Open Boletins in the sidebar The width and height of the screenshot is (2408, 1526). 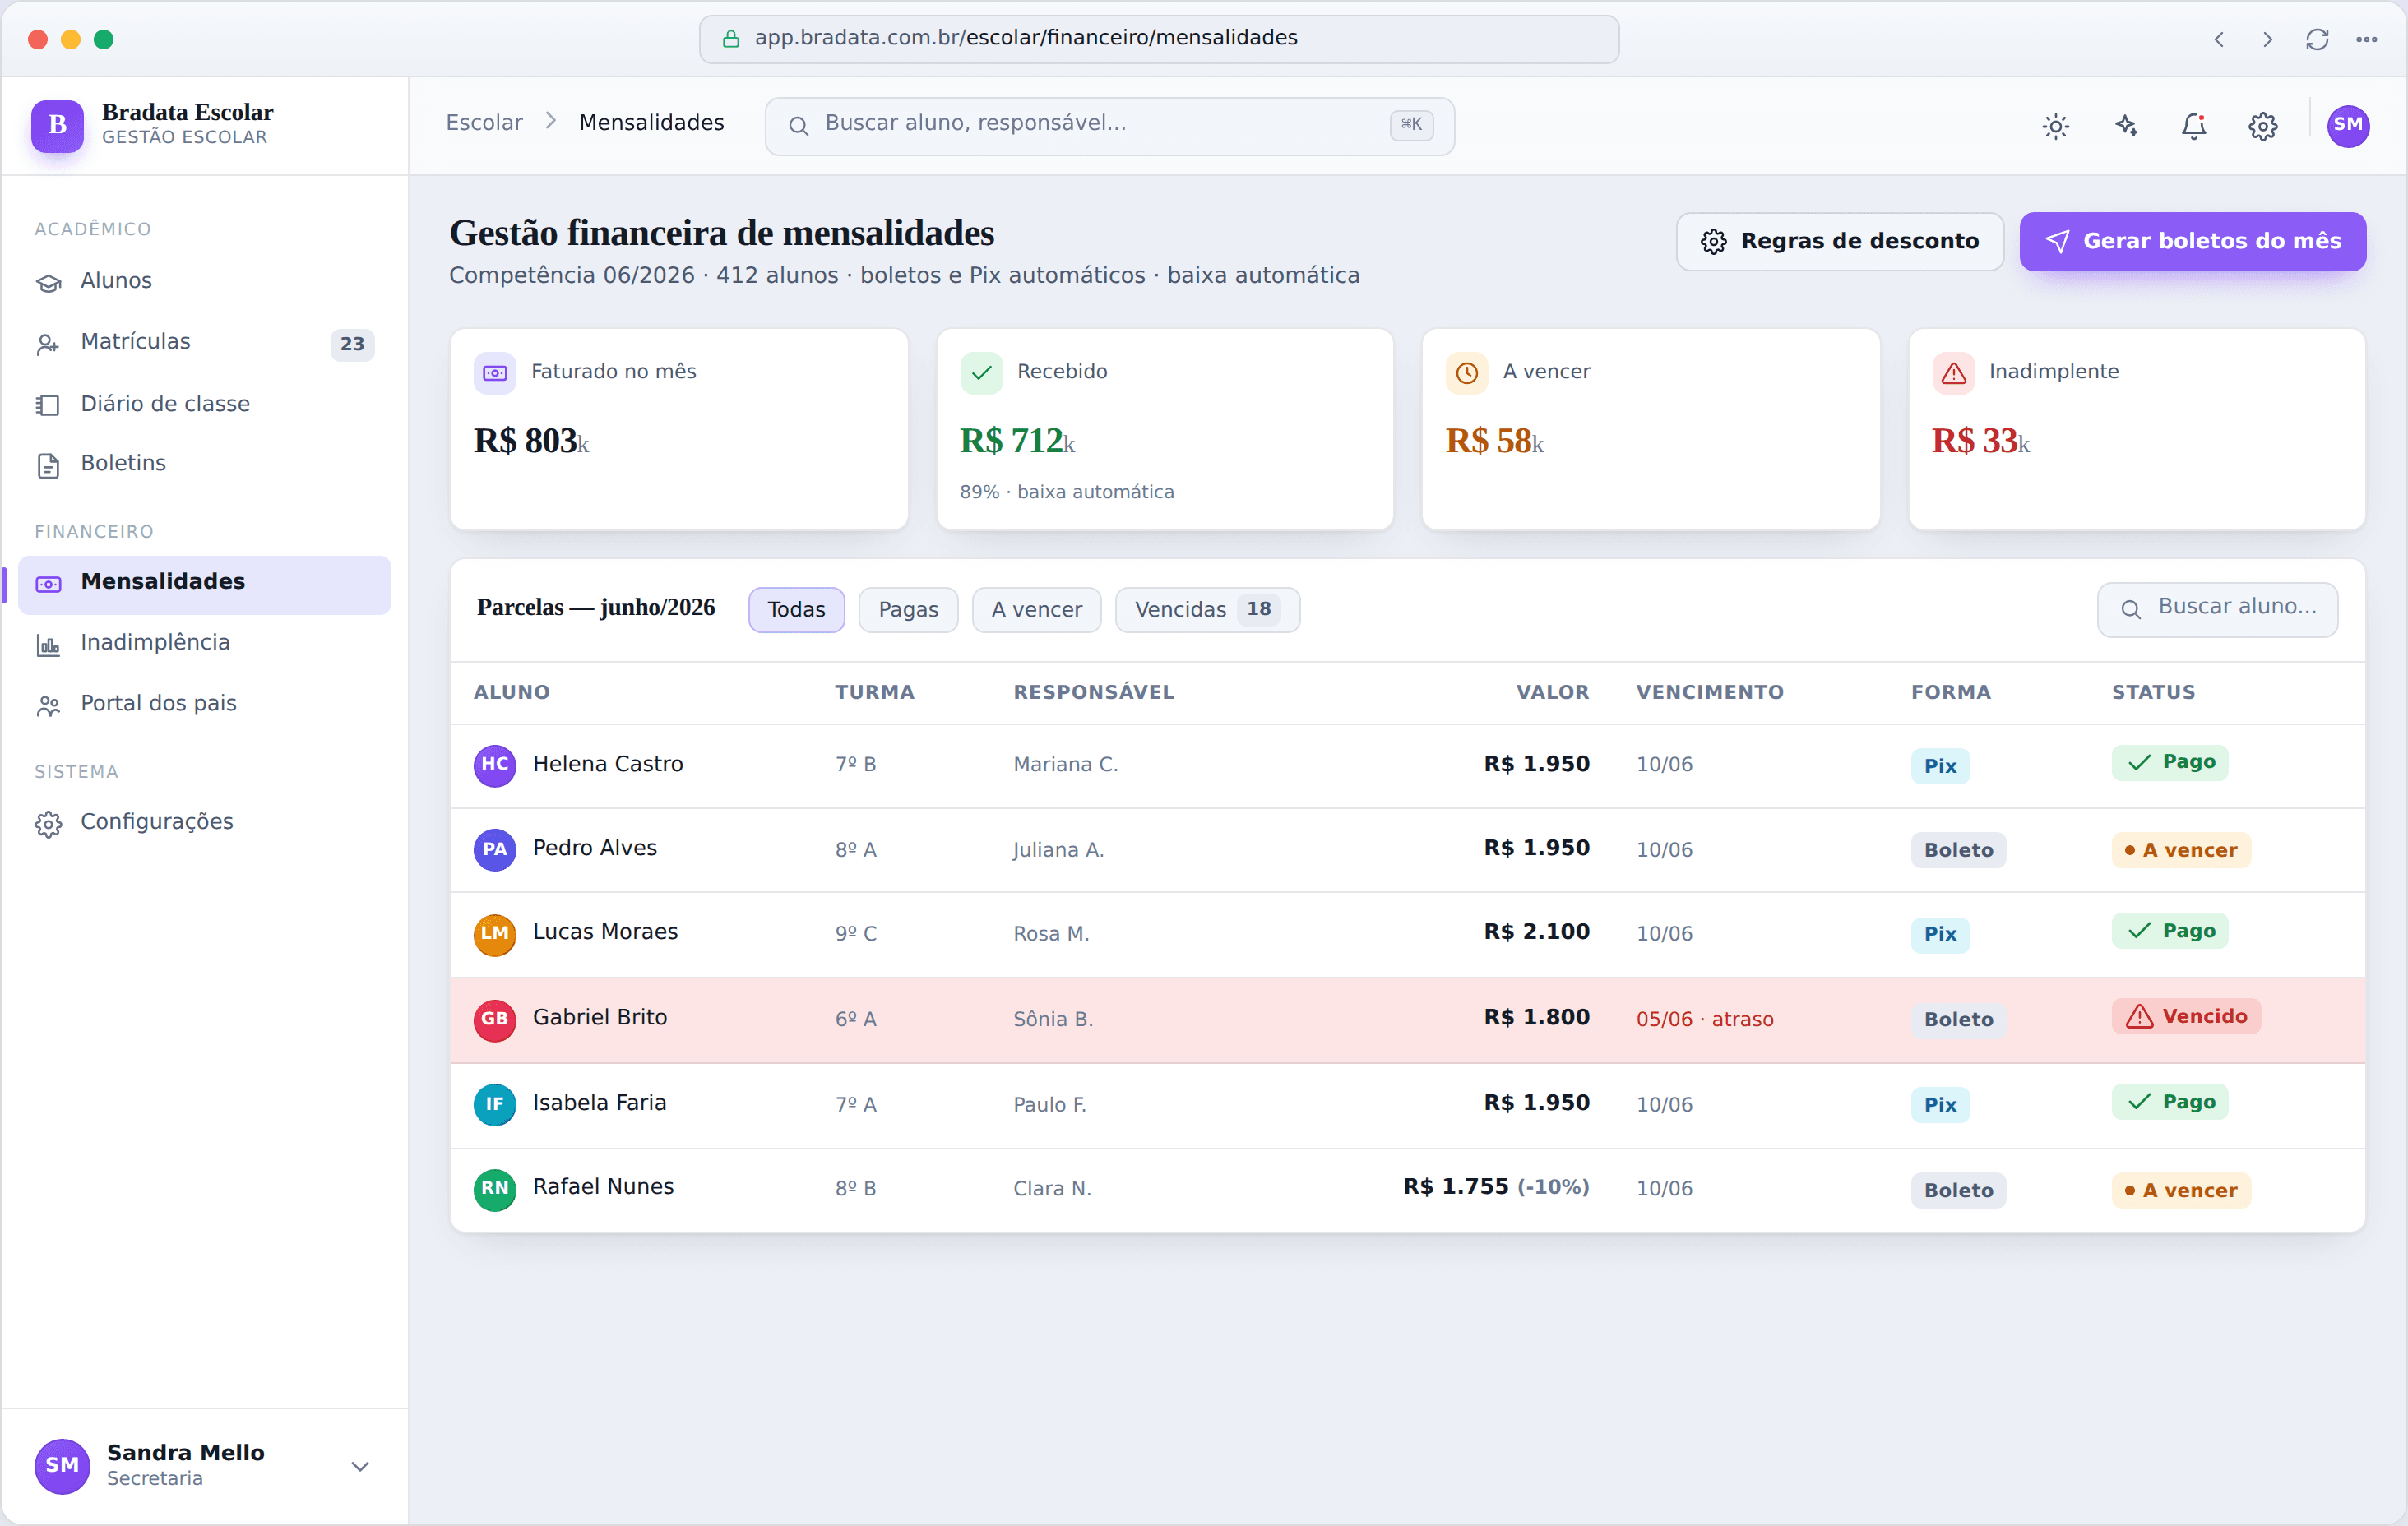coord(204,464)
